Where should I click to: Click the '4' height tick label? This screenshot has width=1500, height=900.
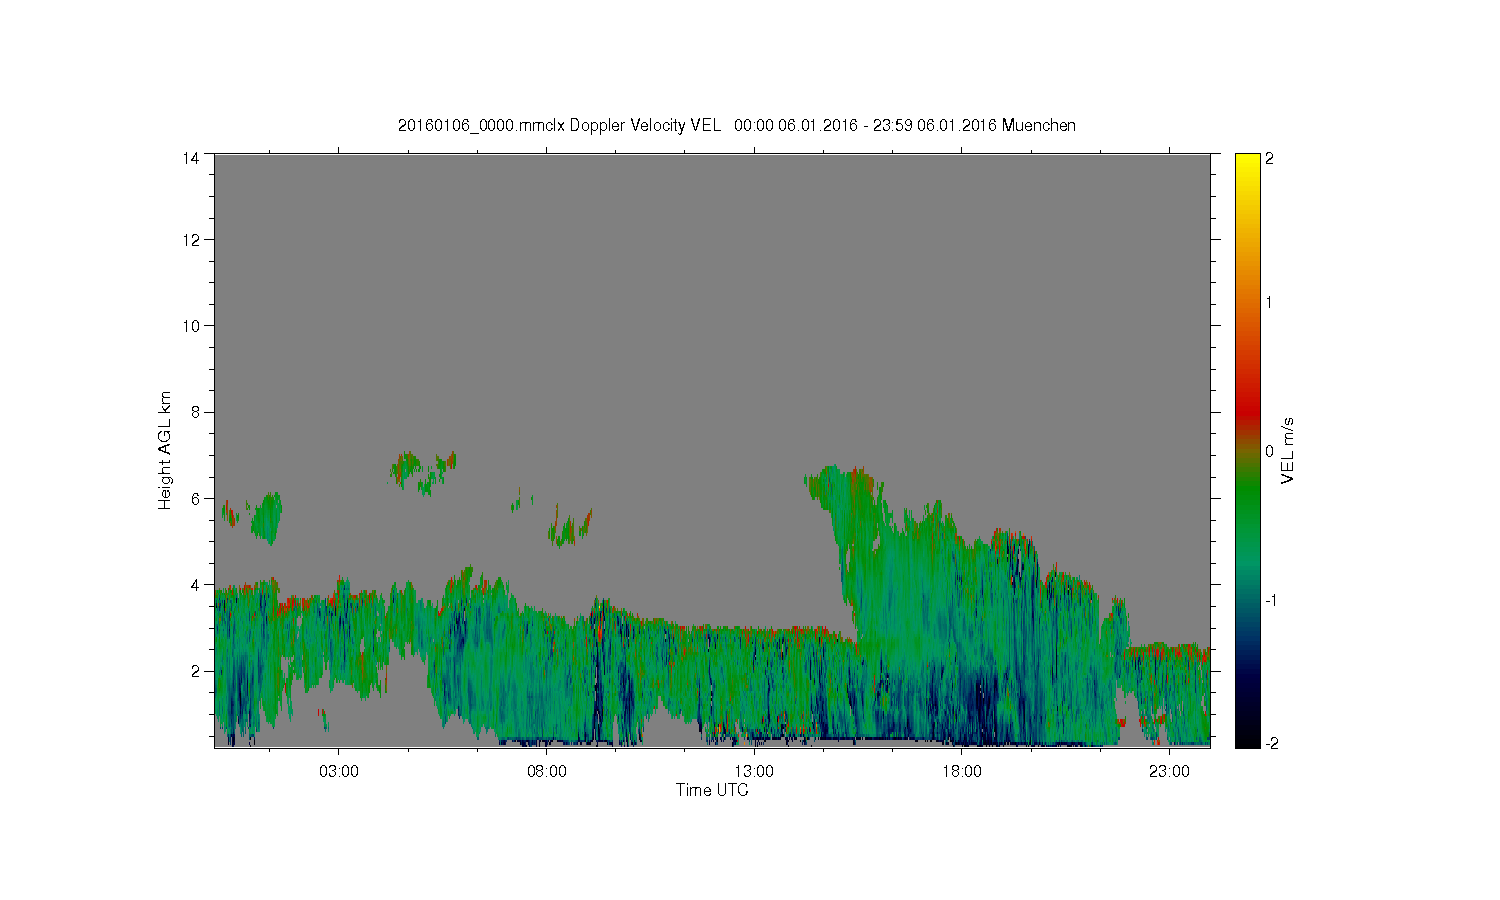(x=195, y=584)
